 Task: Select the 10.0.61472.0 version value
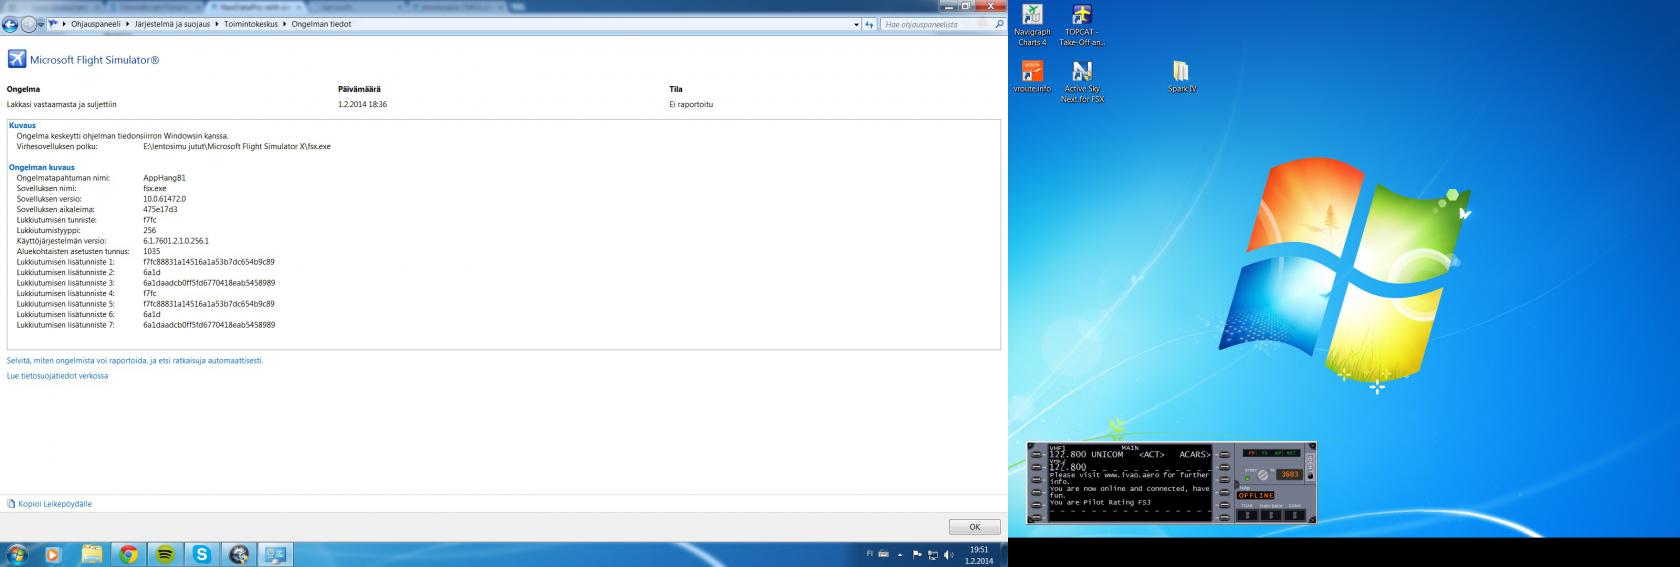tap(164, 199)
